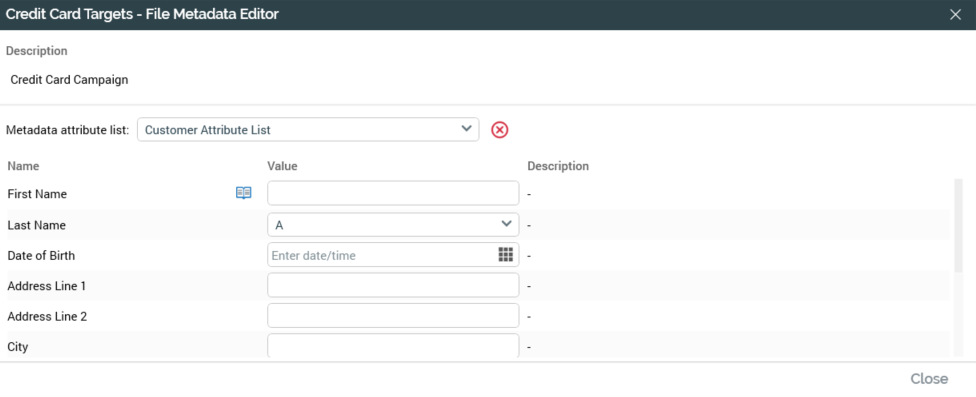976x397 pixels.
Task: Click the City value input
Action: click(393, 346)
